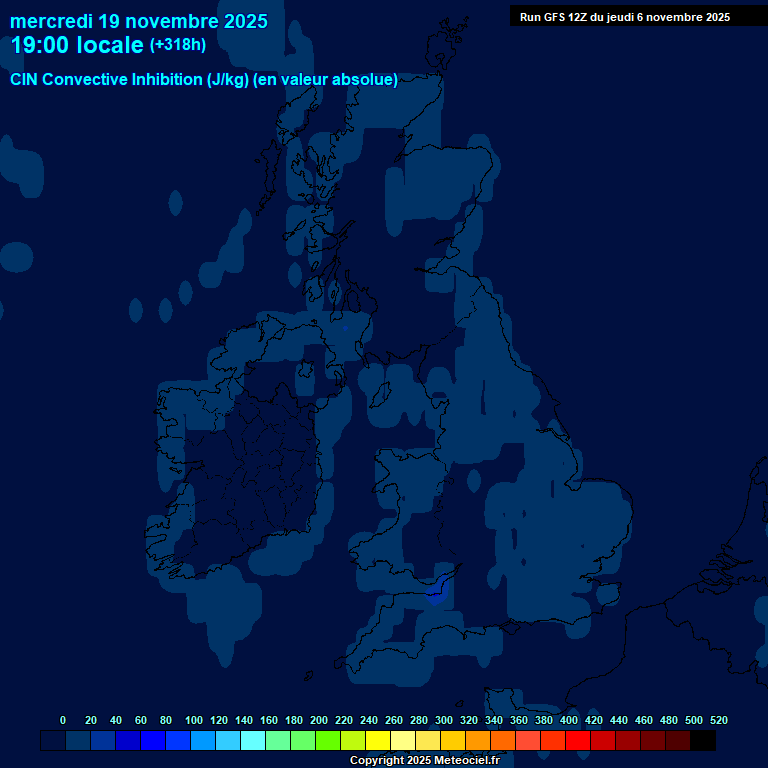
Task: Click the small blue dot in southwest Scotland
Action: pos(345,327)
